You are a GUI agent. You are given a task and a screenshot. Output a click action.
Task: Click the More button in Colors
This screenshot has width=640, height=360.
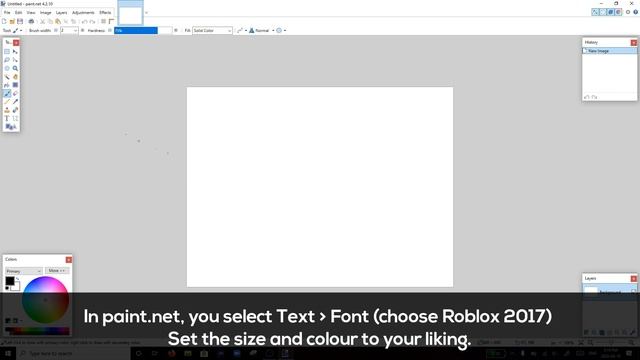[x=57, y=271]
